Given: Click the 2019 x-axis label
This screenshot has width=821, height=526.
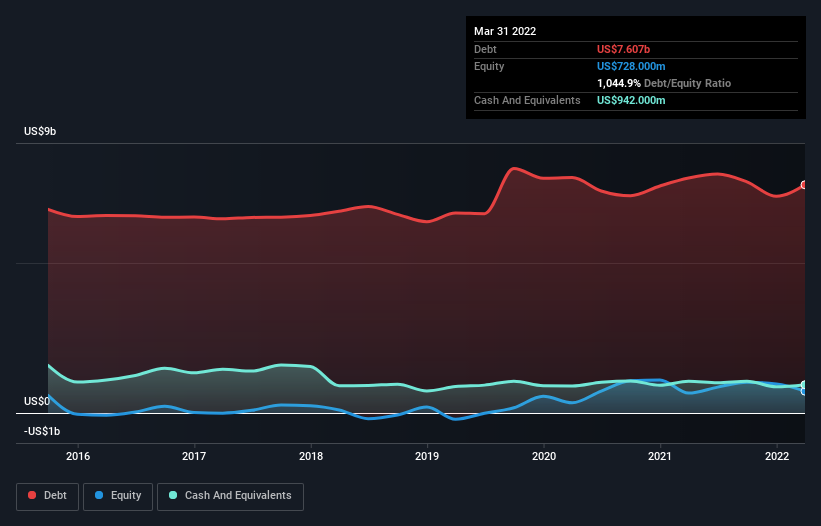Looking at the screenshot, I should [427, 456].
